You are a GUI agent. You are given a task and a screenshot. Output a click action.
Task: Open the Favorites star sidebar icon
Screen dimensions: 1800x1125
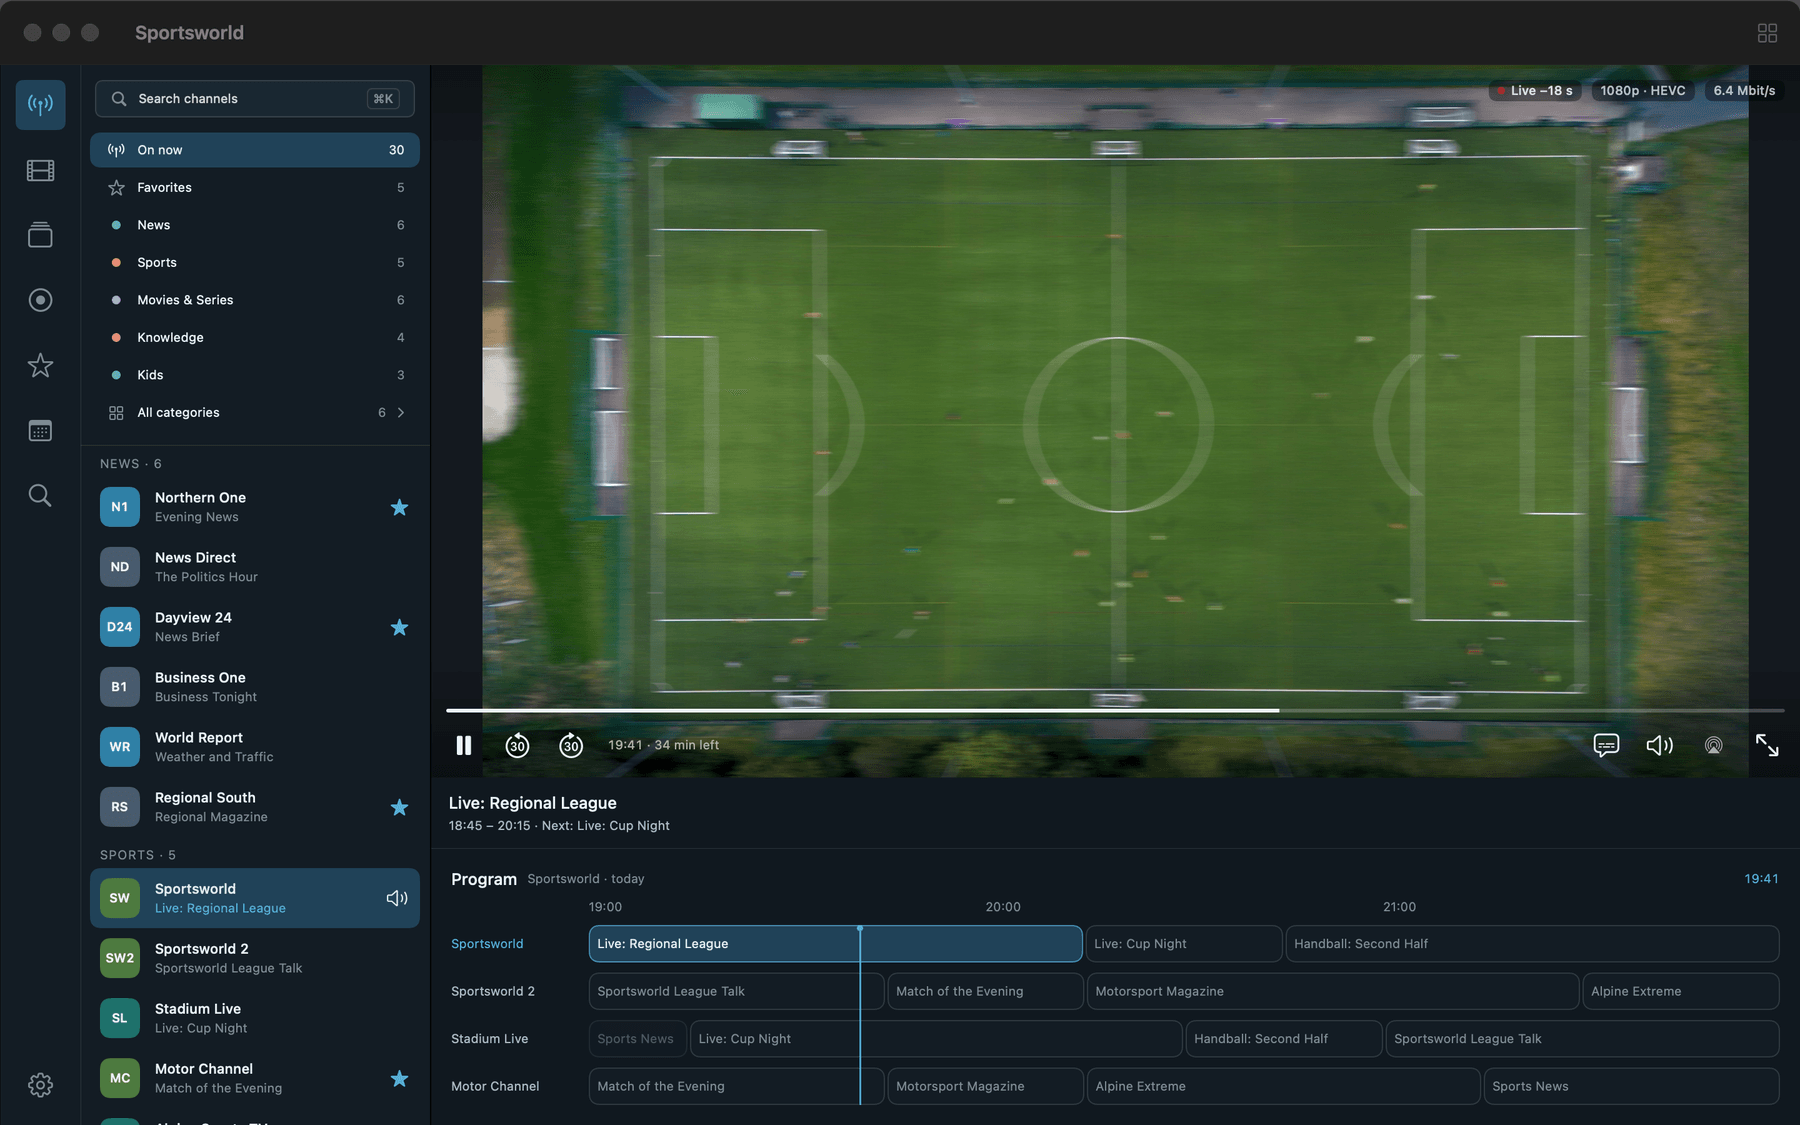pos(40,365)
